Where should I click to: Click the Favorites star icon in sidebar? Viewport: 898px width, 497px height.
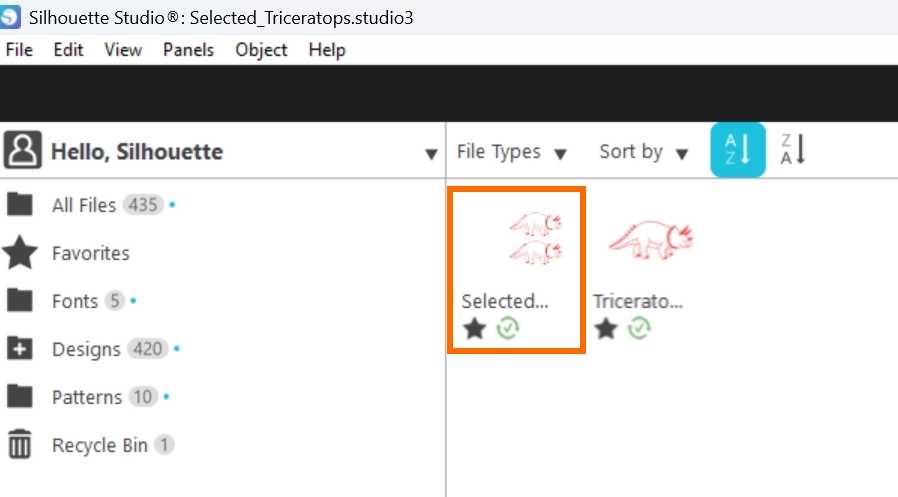pyautogui.click(x=20, y=253)
